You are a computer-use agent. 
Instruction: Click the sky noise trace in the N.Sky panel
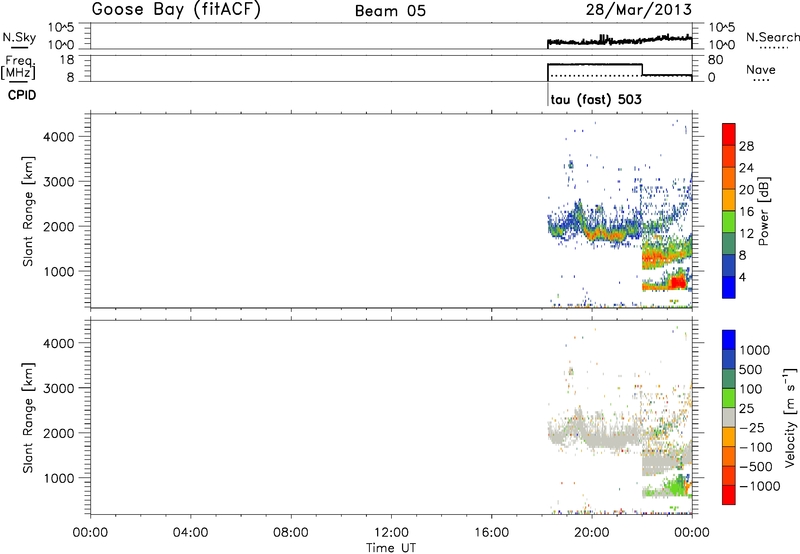click(619, 41)
